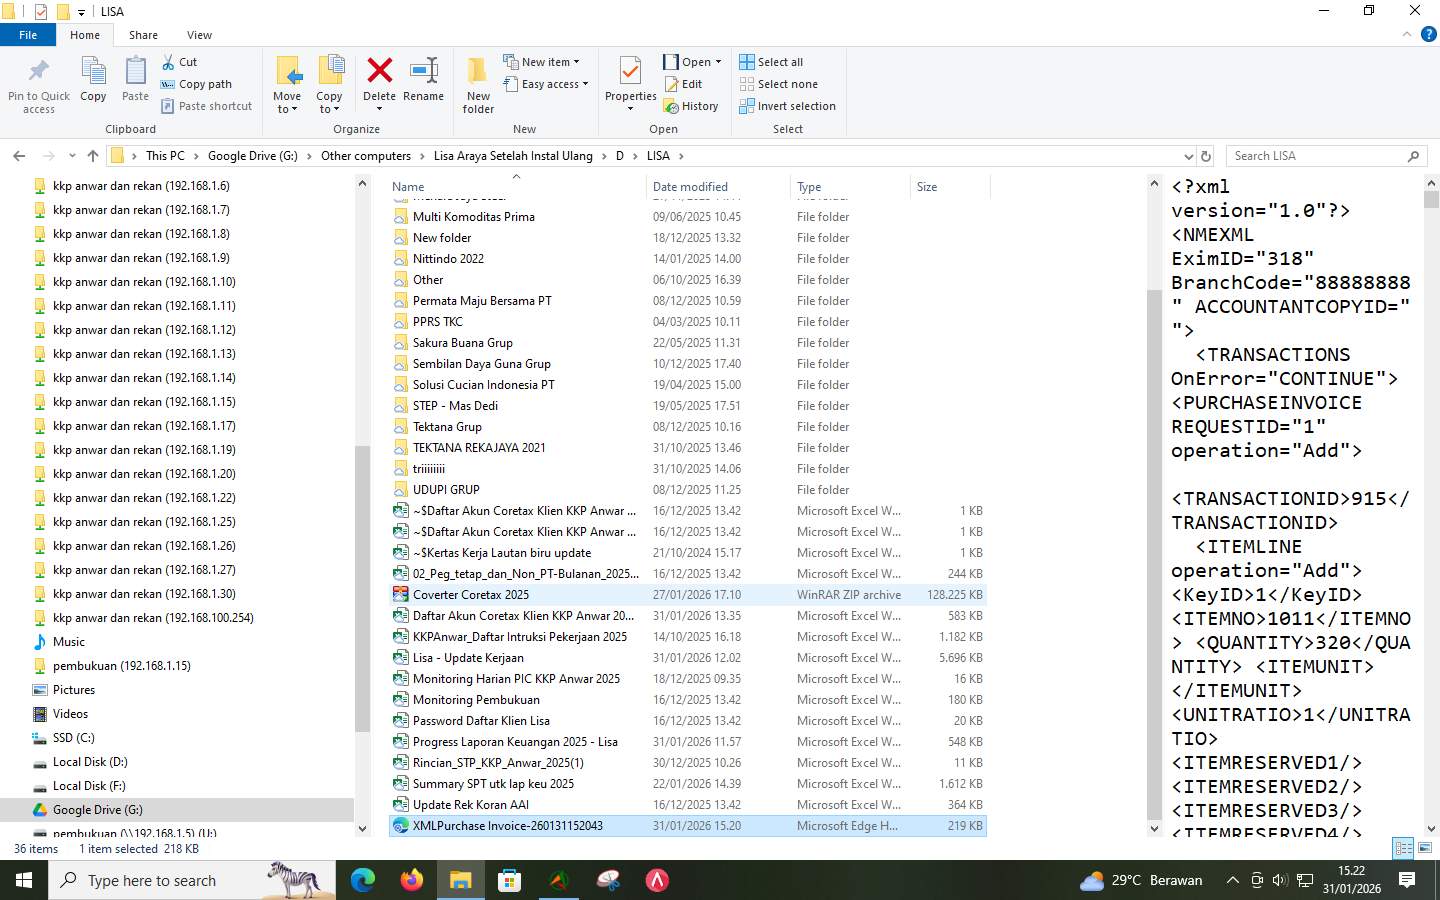Refresh the folder using the address bar icon

point(1206,155)
